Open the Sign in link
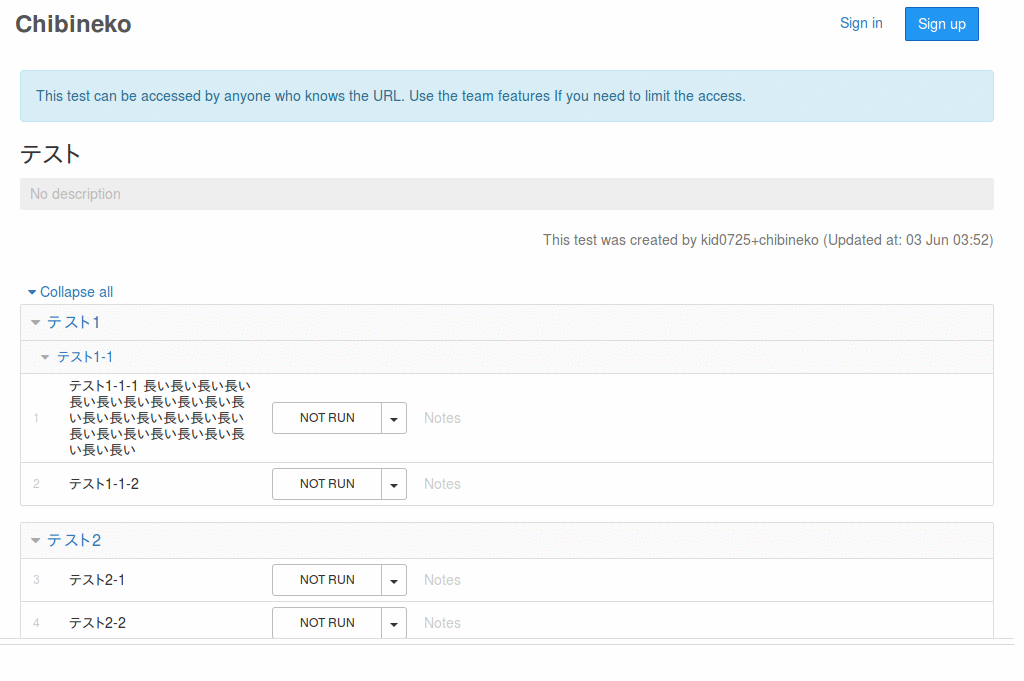The height and width of the screenshot is (681, 1024). (x=860, y=23)
